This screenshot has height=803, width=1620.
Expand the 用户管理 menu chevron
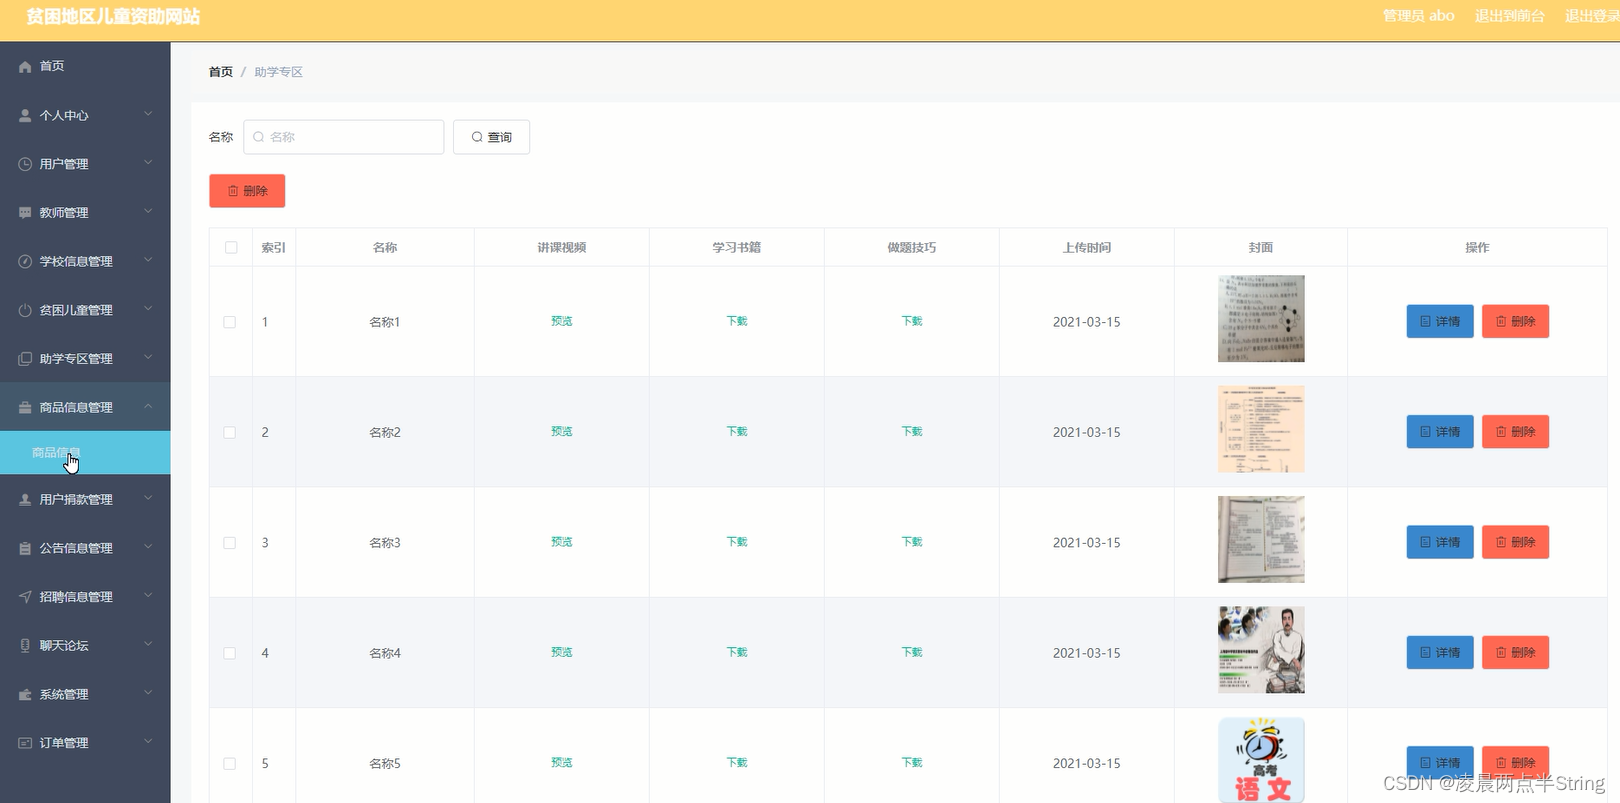[148, 162]
